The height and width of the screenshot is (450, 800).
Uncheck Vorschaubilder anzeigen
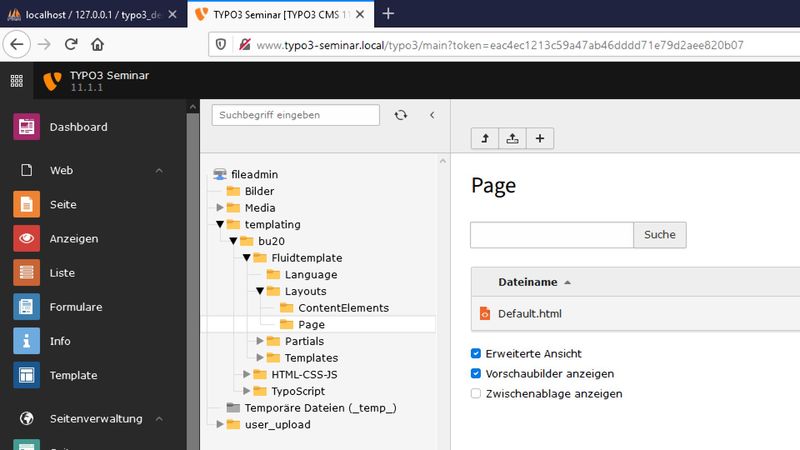coord(476,374)
